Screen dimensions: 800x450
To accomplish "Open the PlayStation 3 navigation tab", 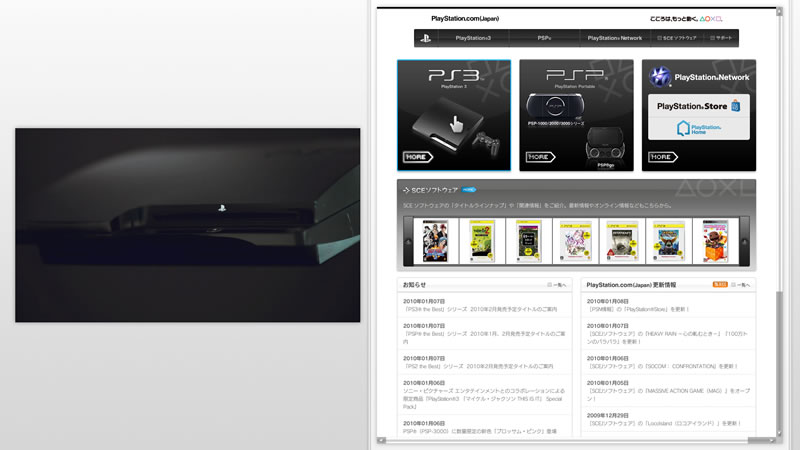I will [x=472, y=38].
